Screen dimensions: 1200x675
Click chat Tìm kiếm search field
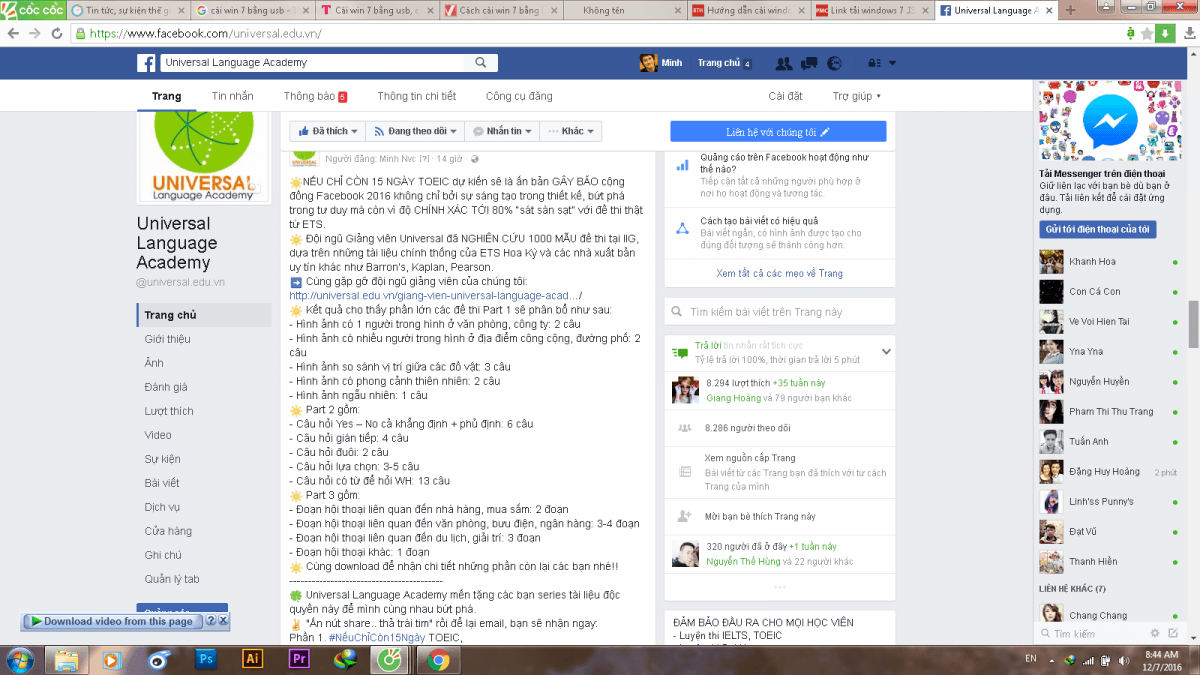[x=1090, y=634]
